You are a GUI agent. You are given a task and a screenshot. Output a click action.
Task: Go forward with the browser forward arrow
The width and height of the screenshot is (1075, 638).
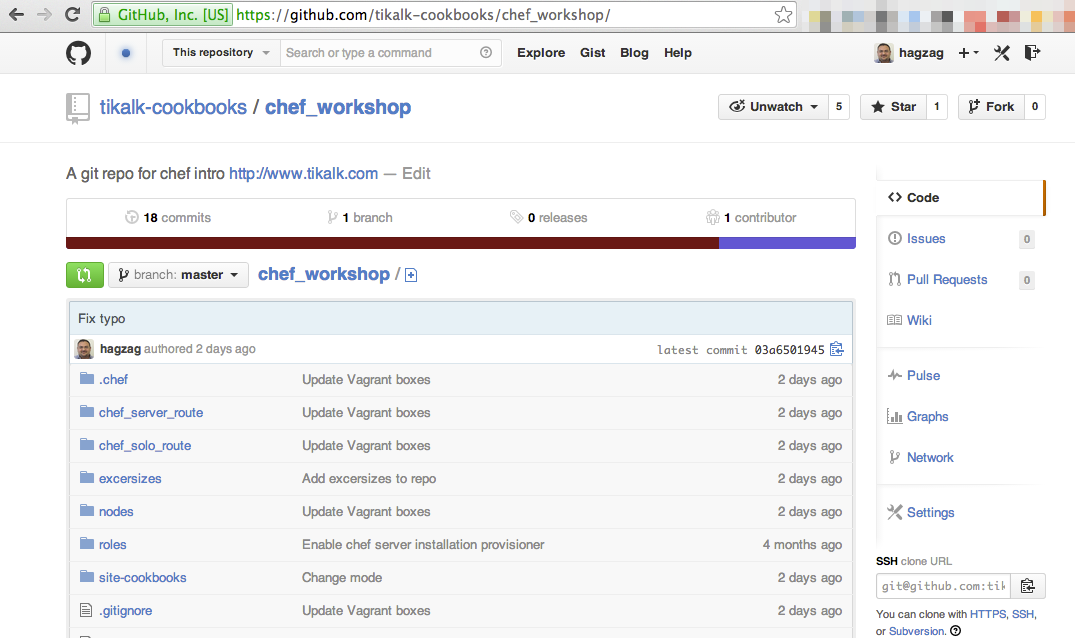point(45,14)
